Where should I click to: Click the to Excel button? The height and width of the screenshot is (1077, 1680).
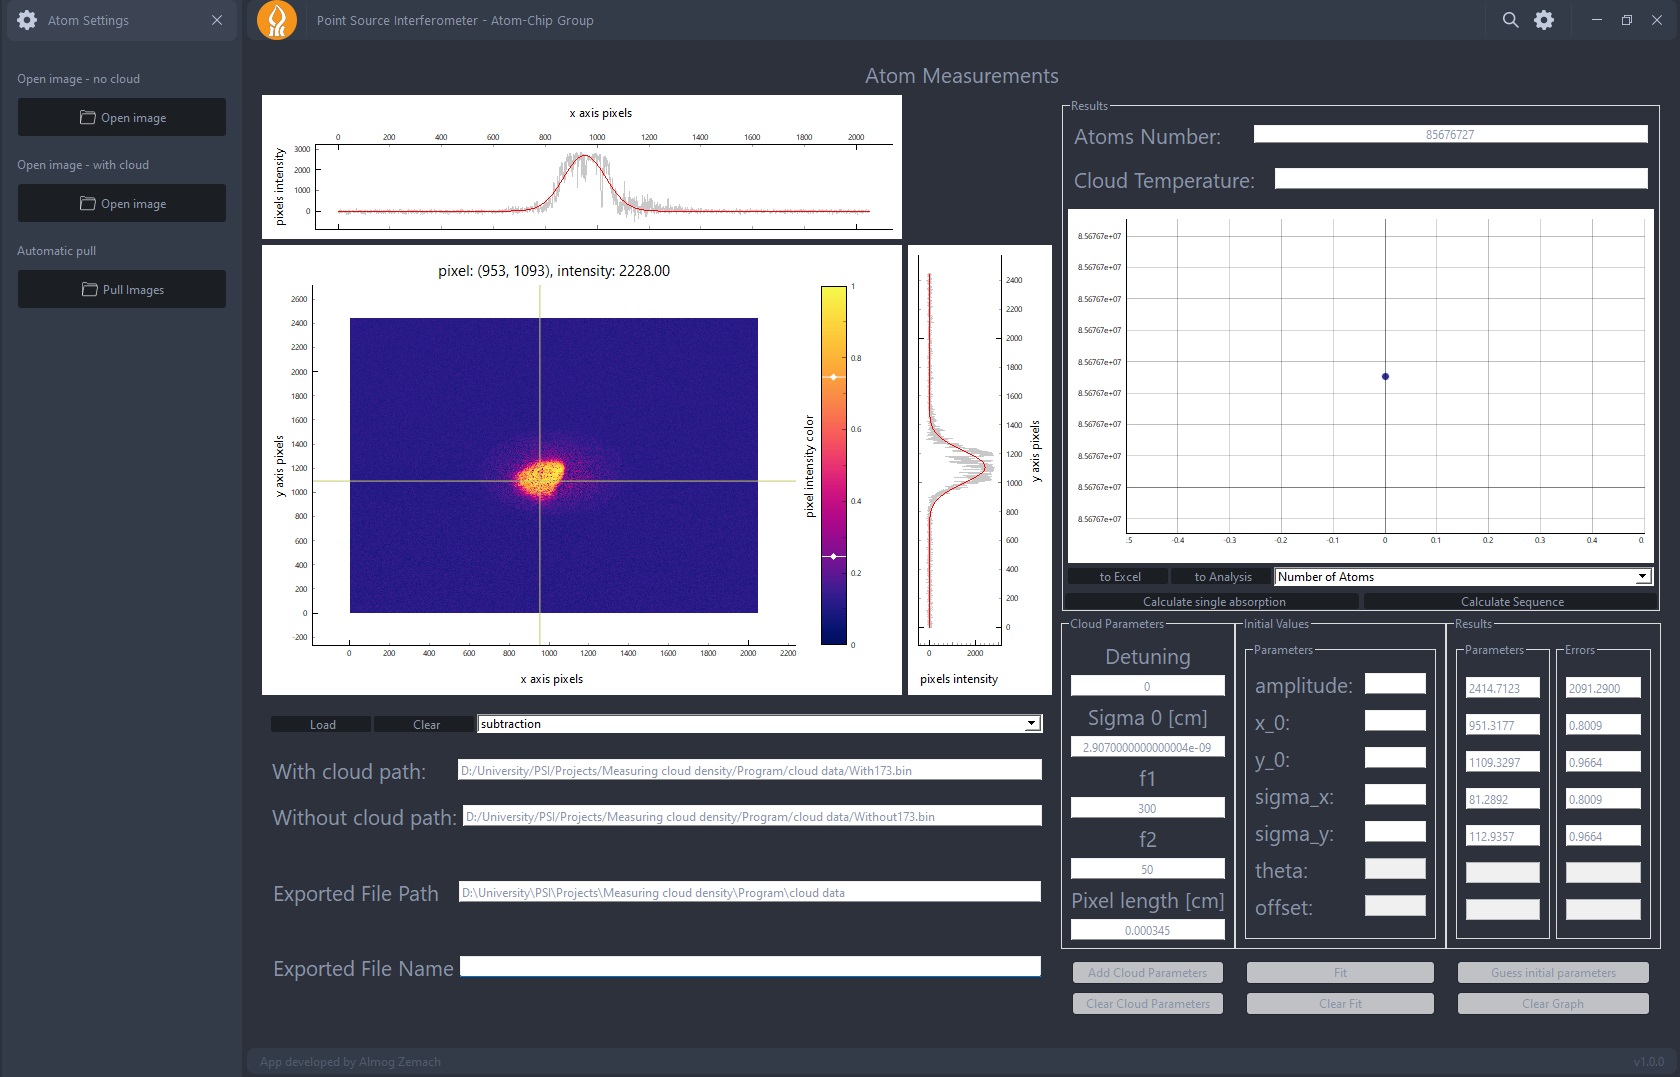click(x=1119, y=577)
